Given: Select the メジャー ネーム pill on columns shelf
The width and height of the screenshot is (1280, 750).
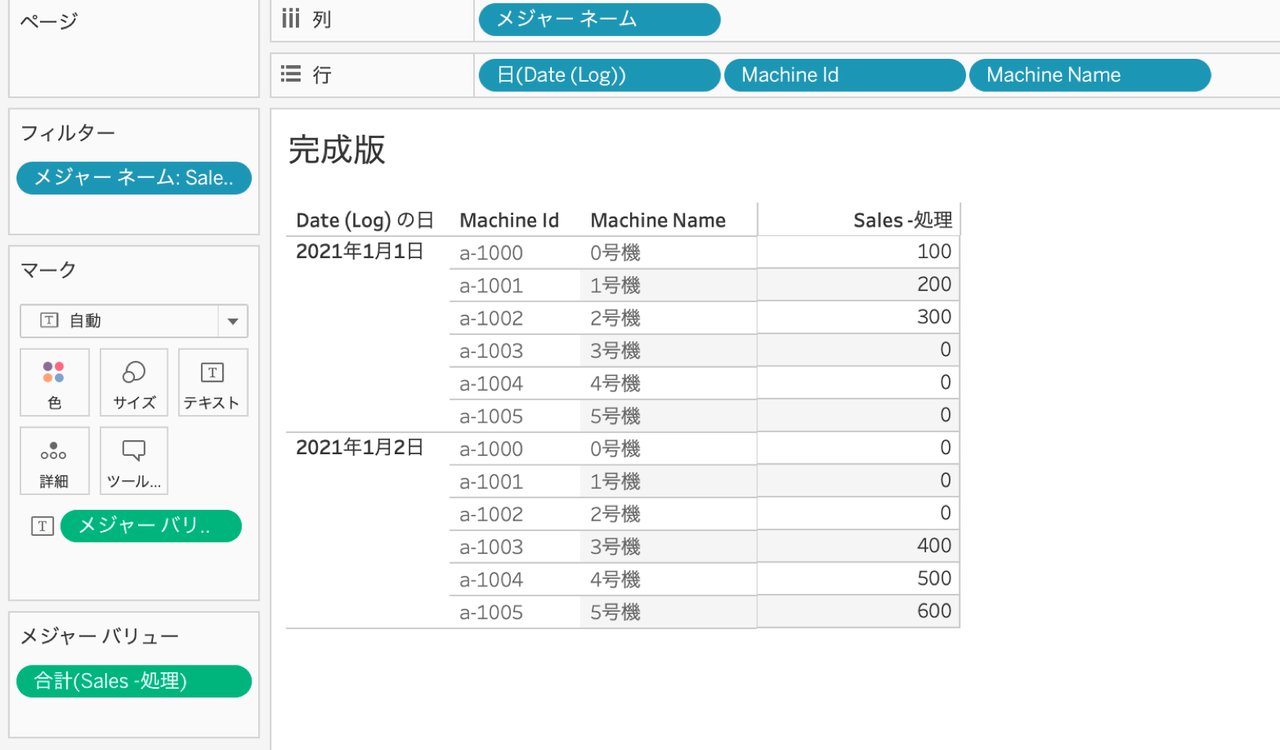Looking at the screenshot, I should pyautogui.click(x=599, y=19).
